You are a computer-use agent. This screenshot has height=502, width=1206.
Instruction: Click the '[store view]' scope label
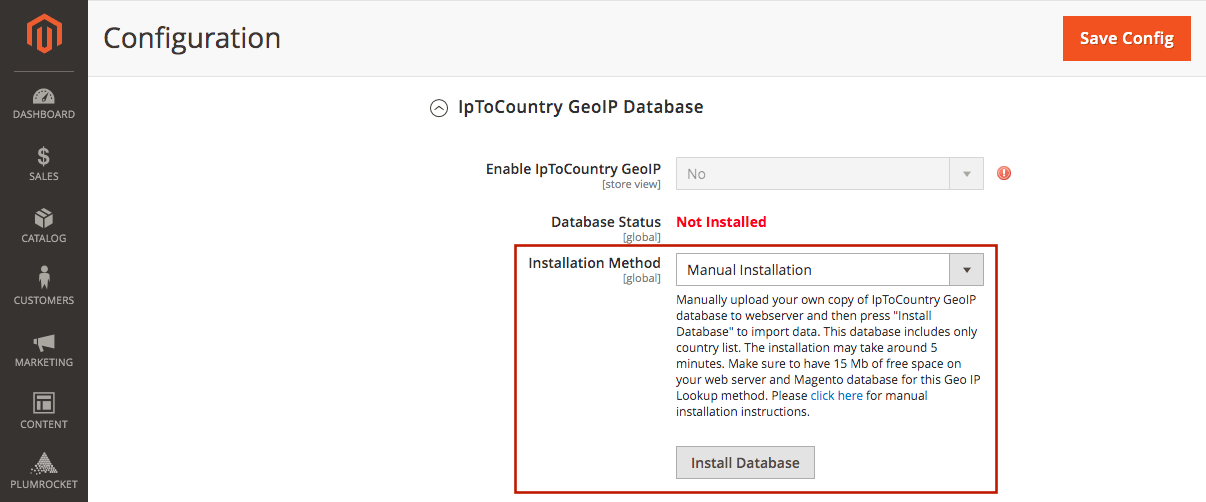(x=631, y=184)
